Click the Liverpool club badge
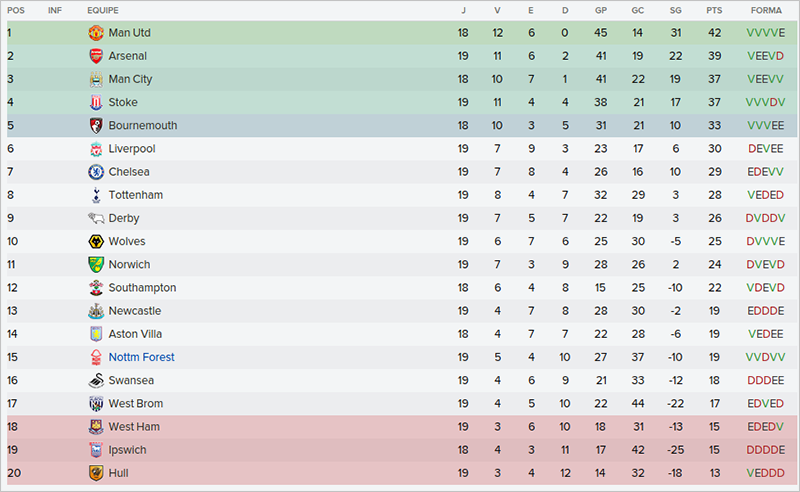800x492 pixels. point(96,149)
